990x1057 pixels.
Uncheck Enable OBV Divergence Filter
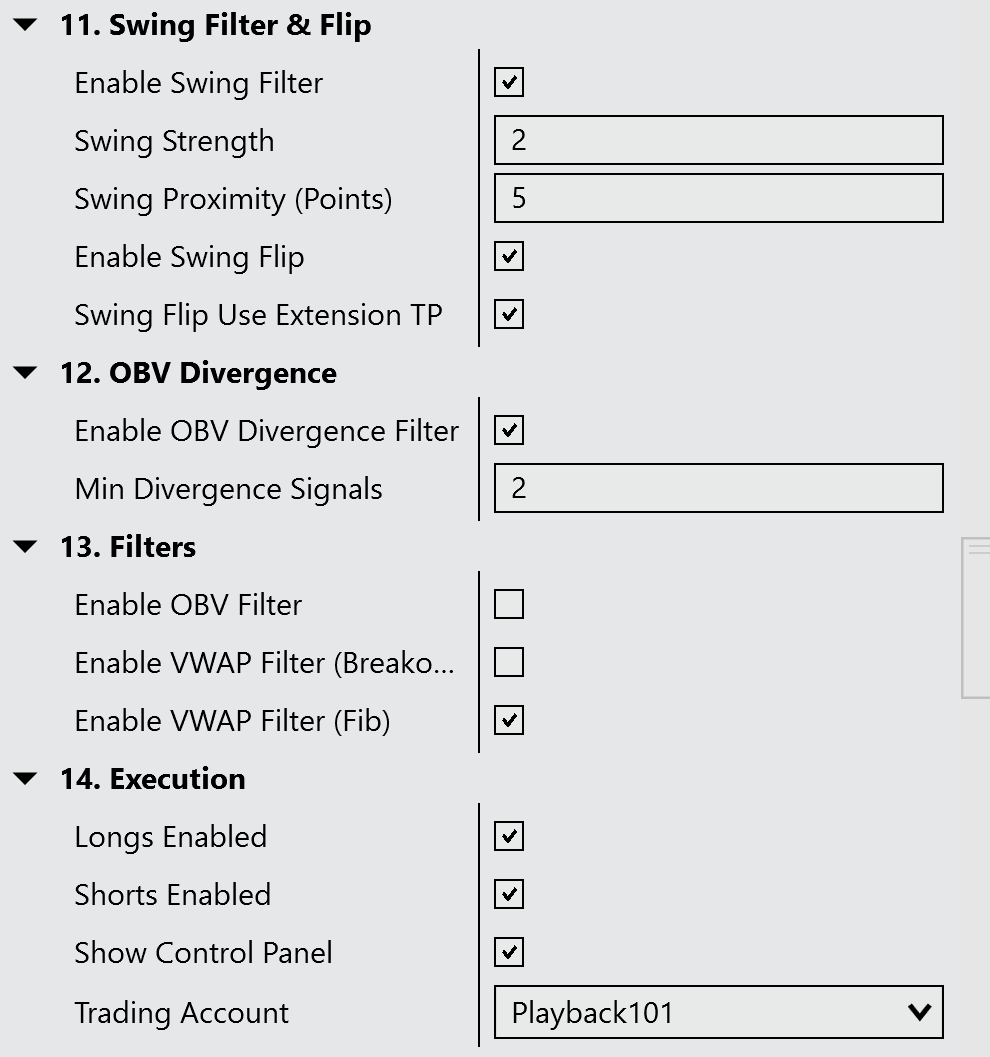coord(509,431)
